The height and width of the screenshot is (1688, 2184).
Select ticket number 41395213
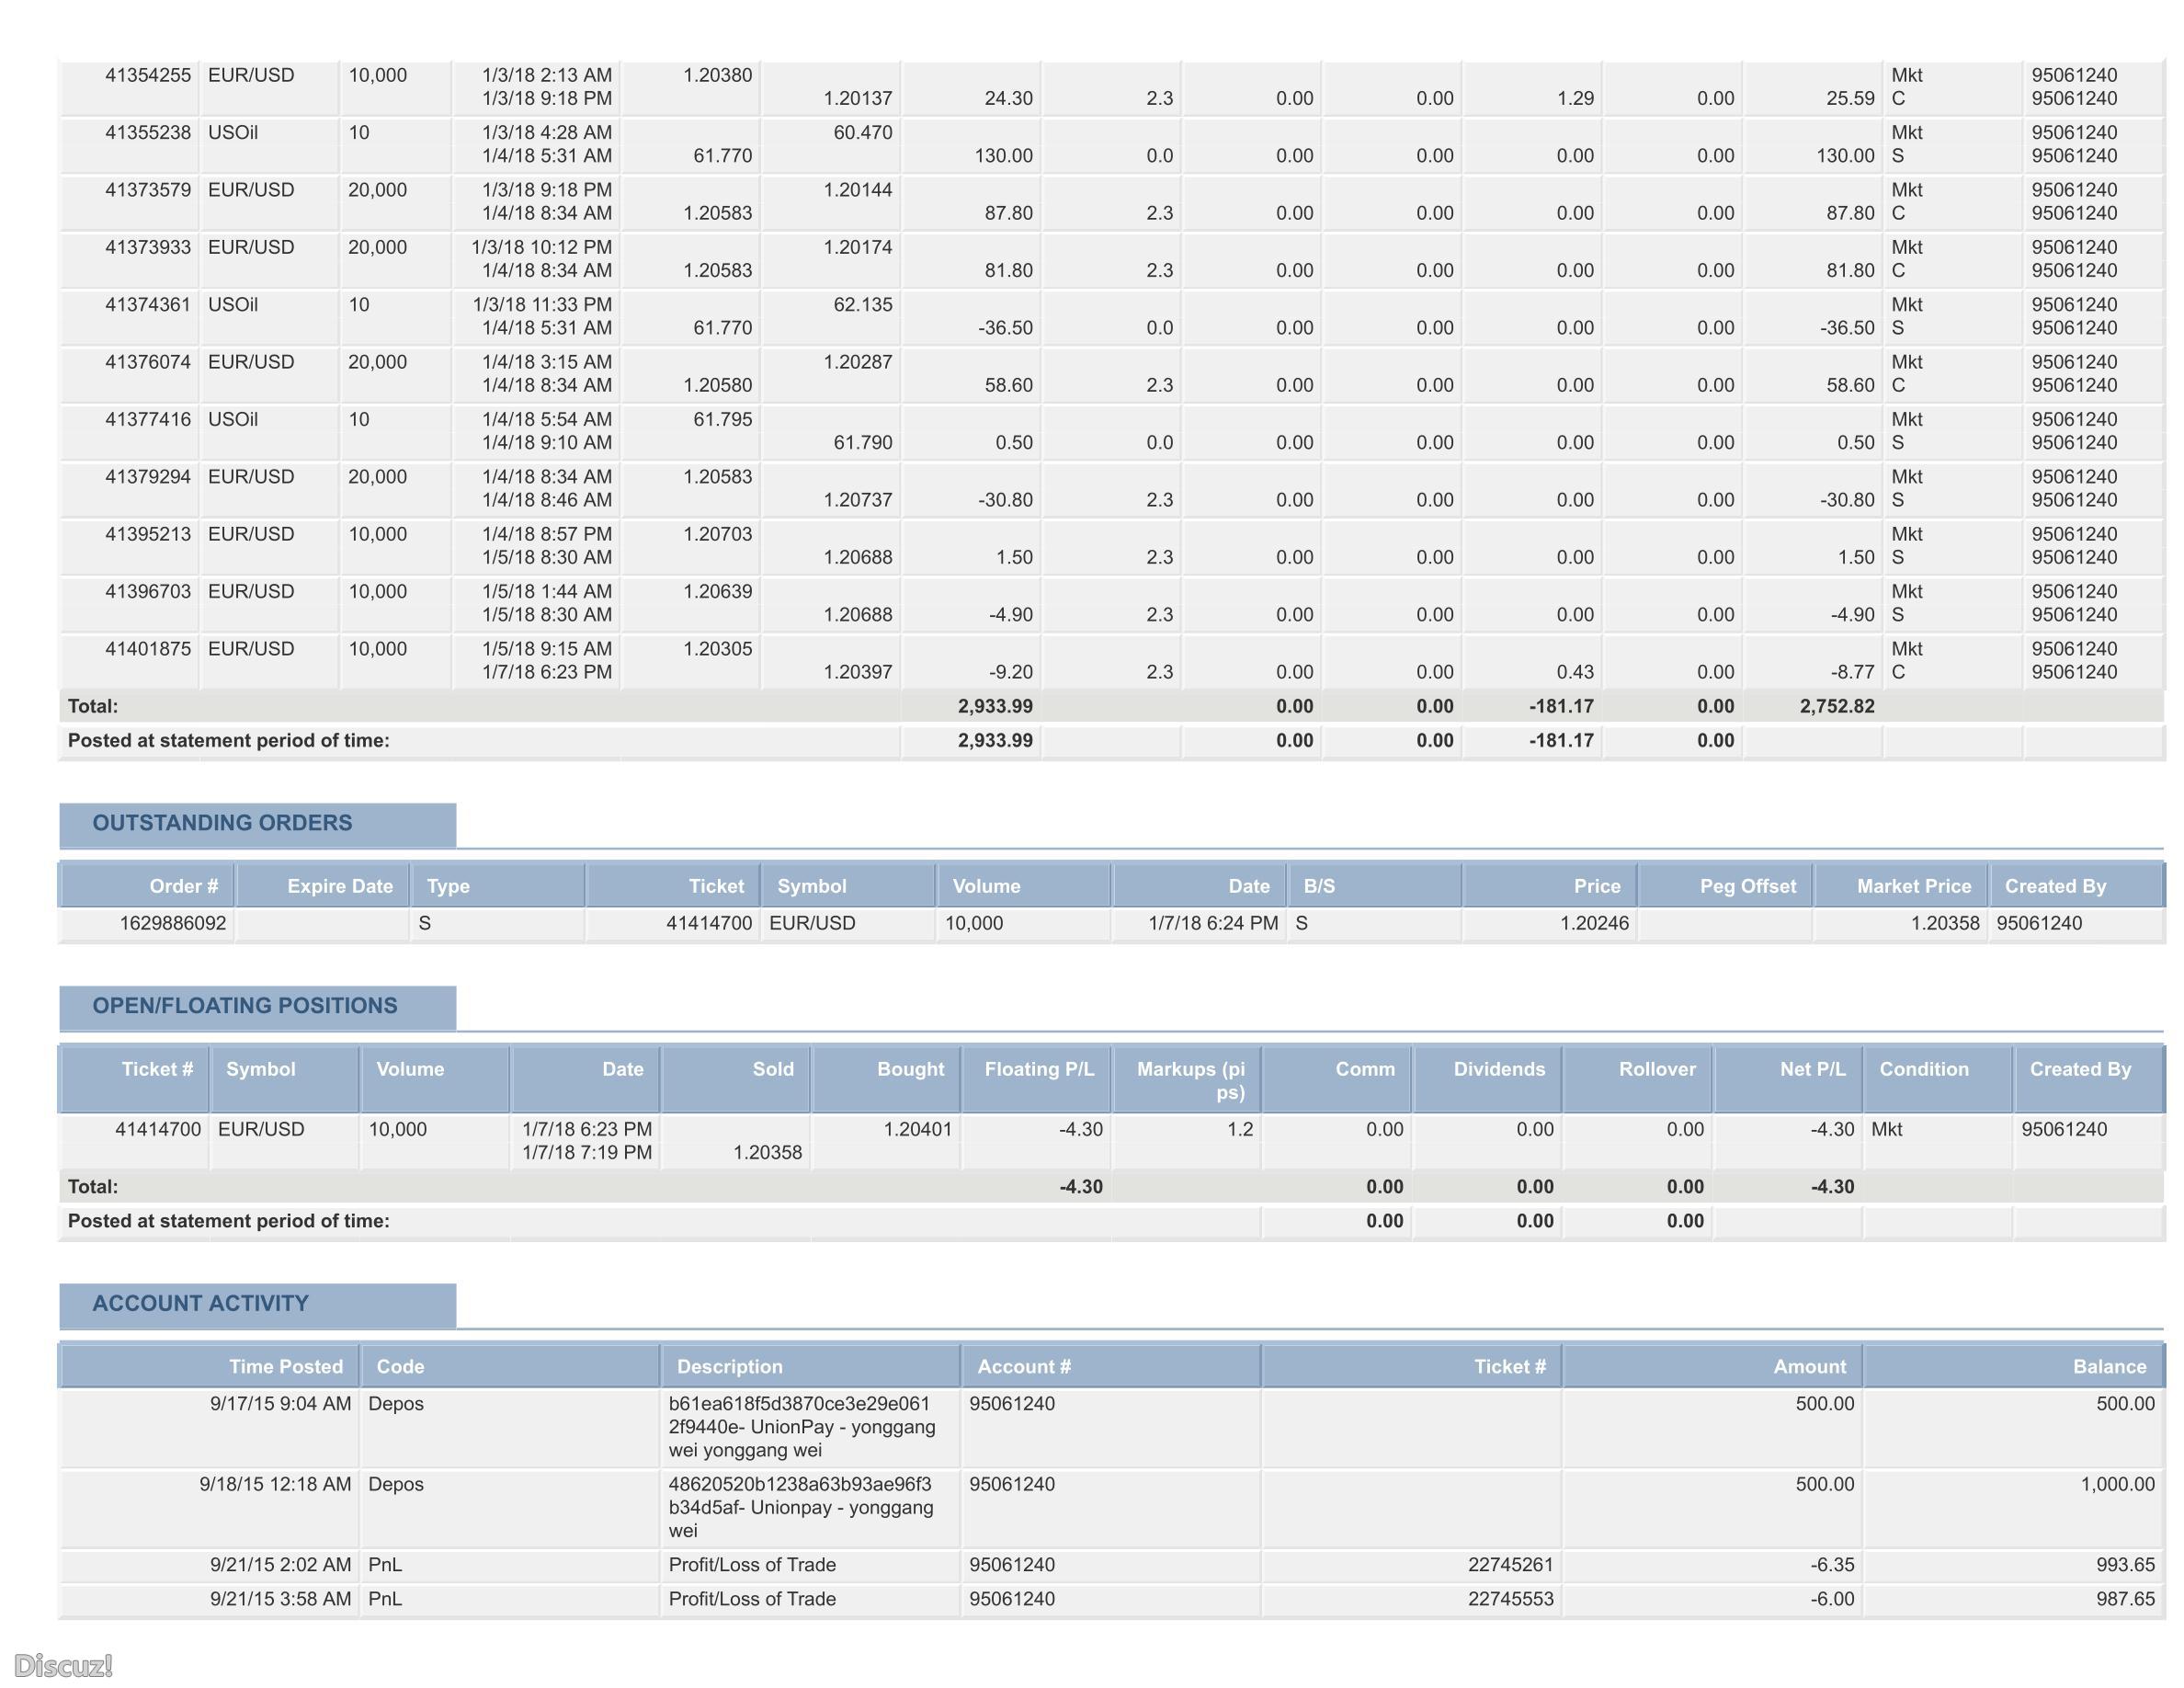pyautogui.click(x=148, y=534)
